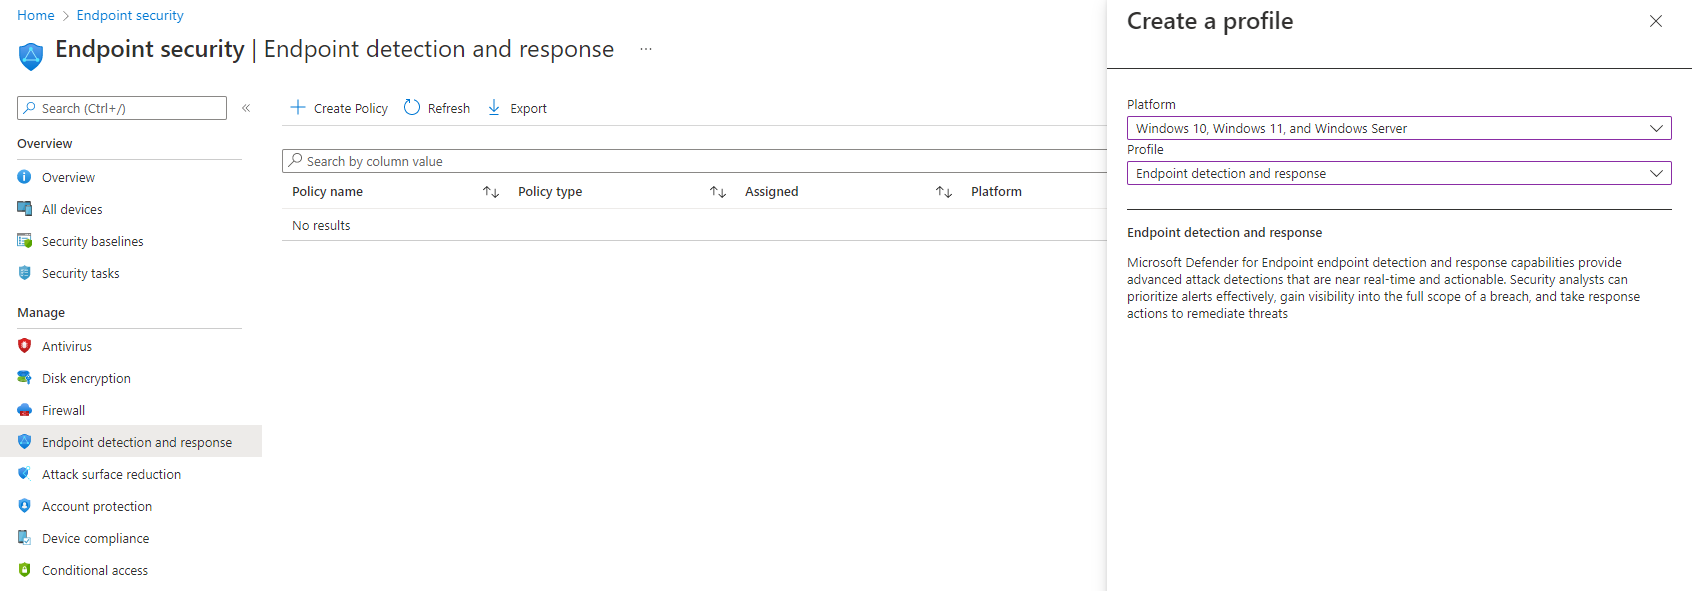The width and height of the screenshot is (1692, 591).
Task: Click the Security baselines icon
Action: [x=25, y=241]
